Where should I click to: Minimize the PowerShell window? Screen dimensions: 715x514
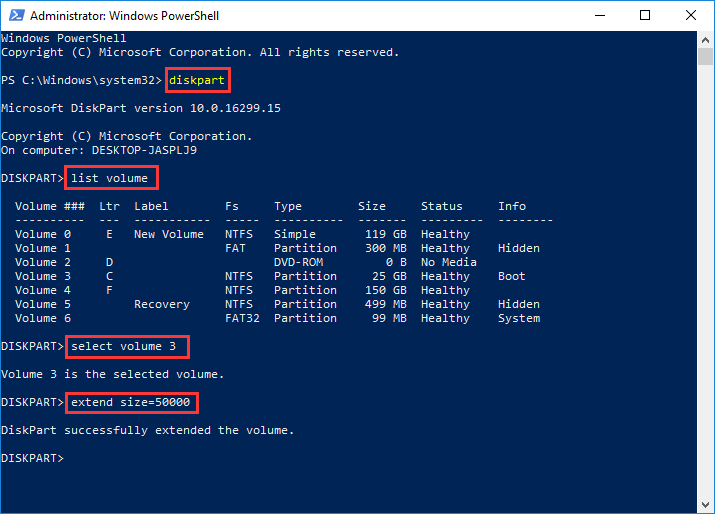click(599, 15)
